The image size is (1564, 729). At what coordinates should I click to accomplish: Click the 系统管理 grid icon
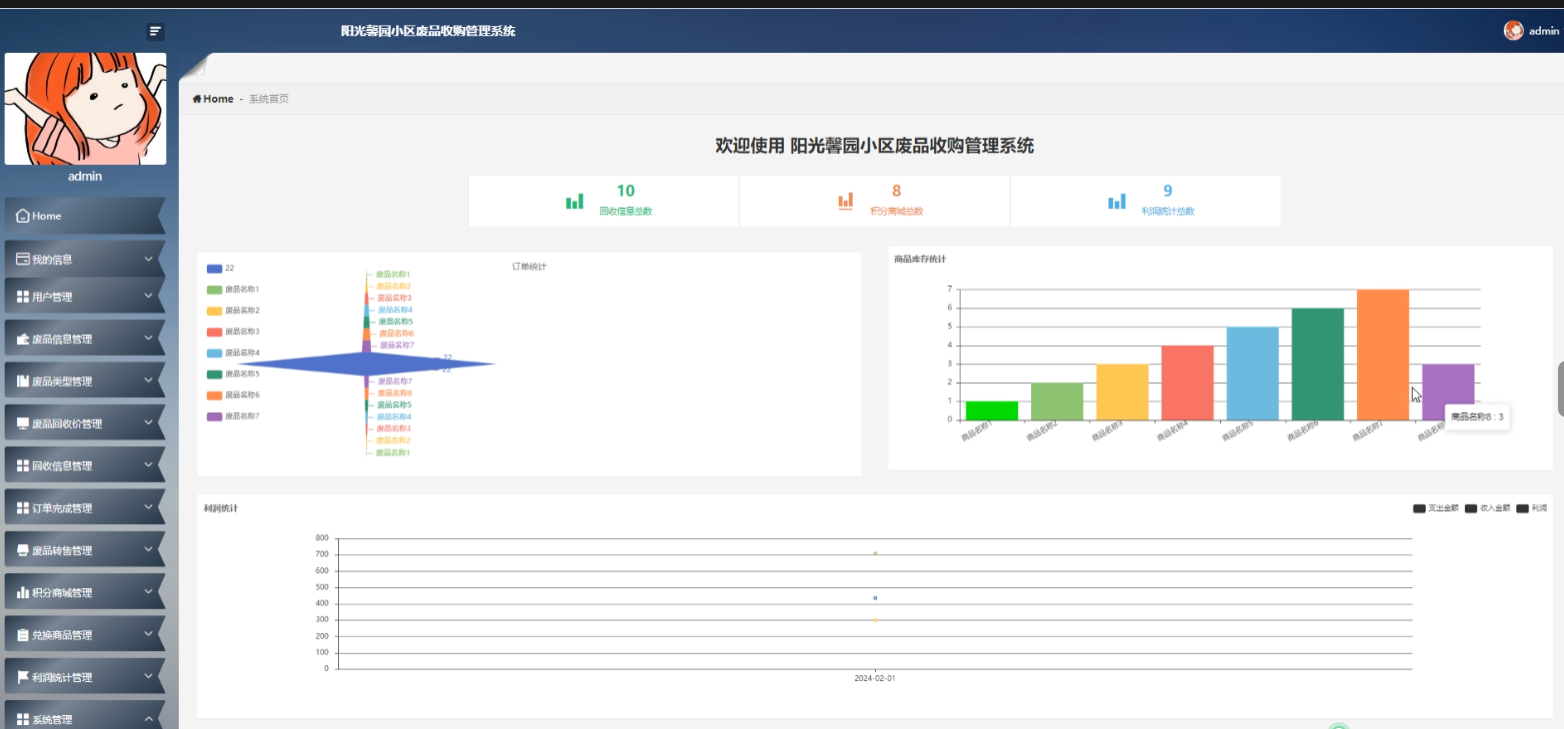pos(23,719)
